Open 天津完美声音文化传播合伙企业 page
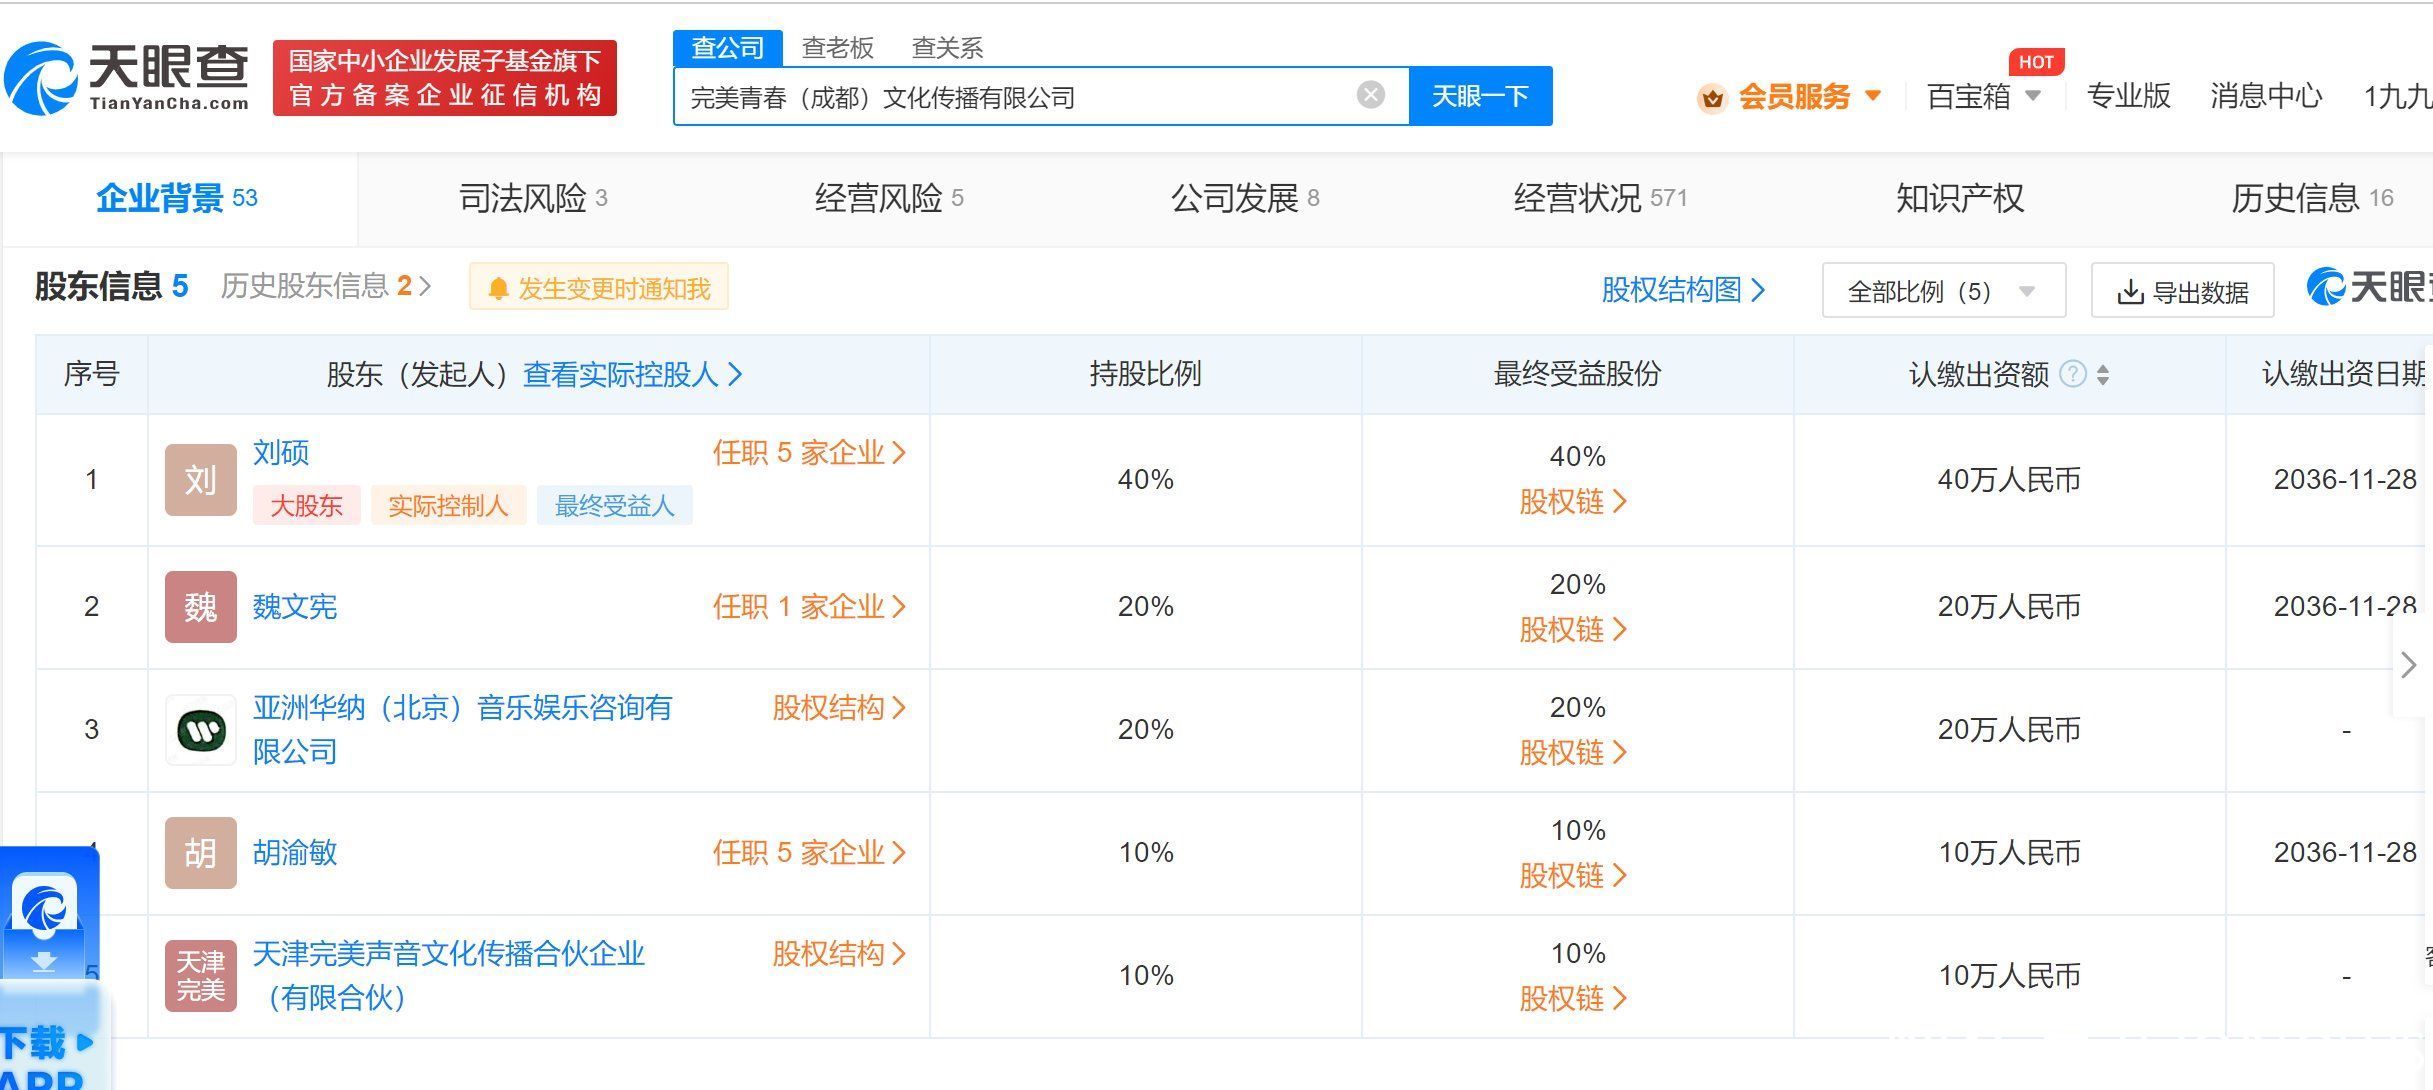 [448, 976]
